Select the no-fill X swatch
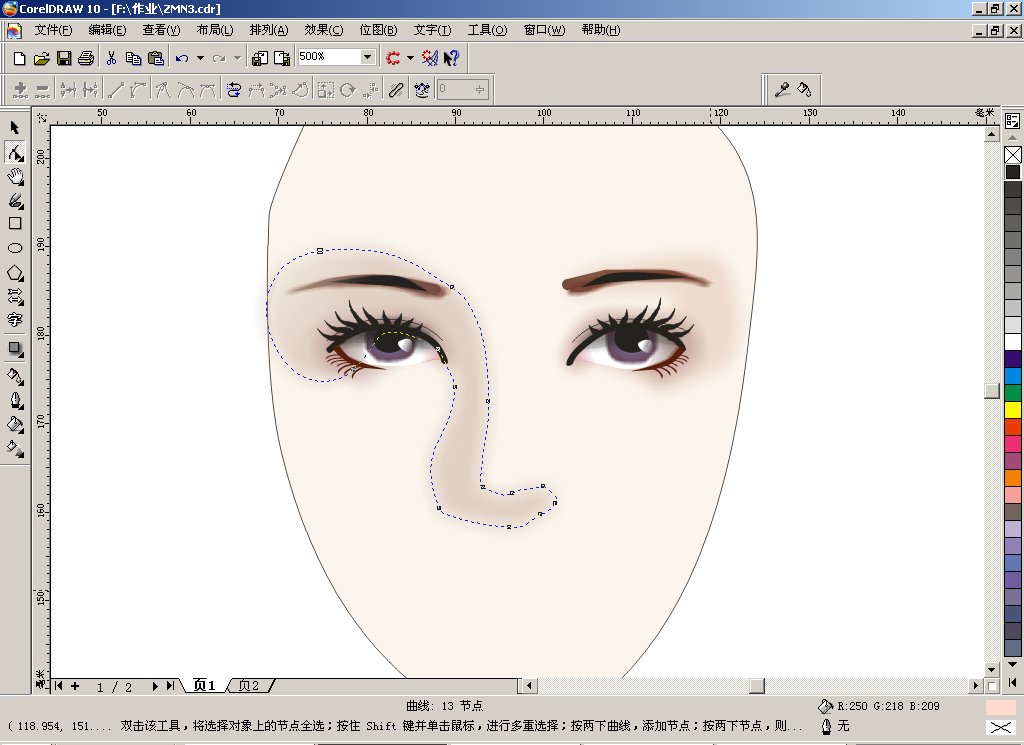1024x745 pixels. coord(1013,155)
